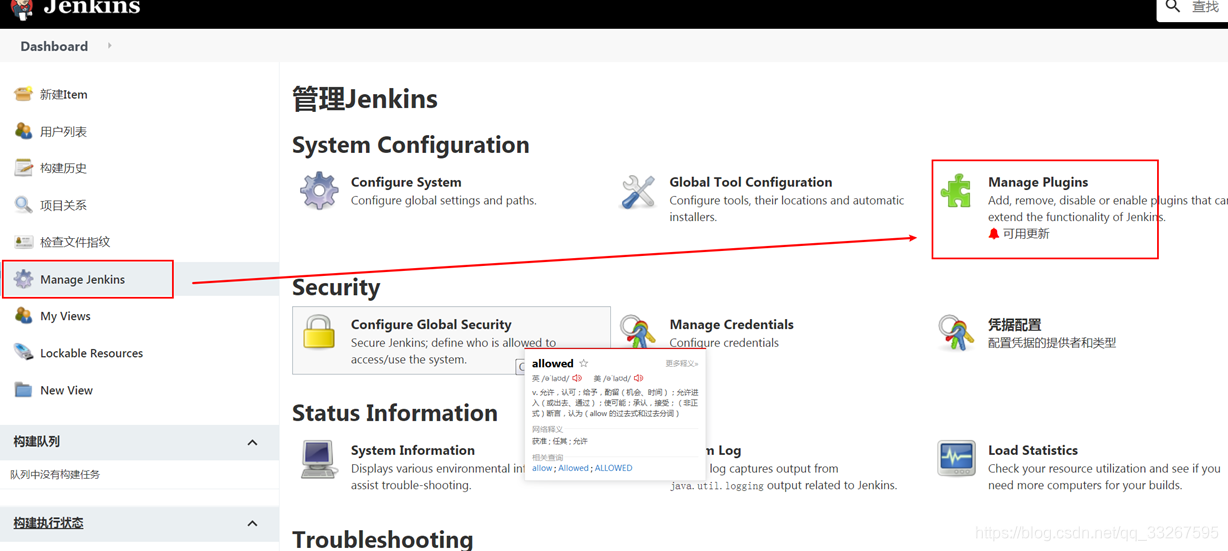Screen dimensions: 1228x551
Task: Expand the Dashboard breadcrumb arrow
Action: (x=110, y=45)
